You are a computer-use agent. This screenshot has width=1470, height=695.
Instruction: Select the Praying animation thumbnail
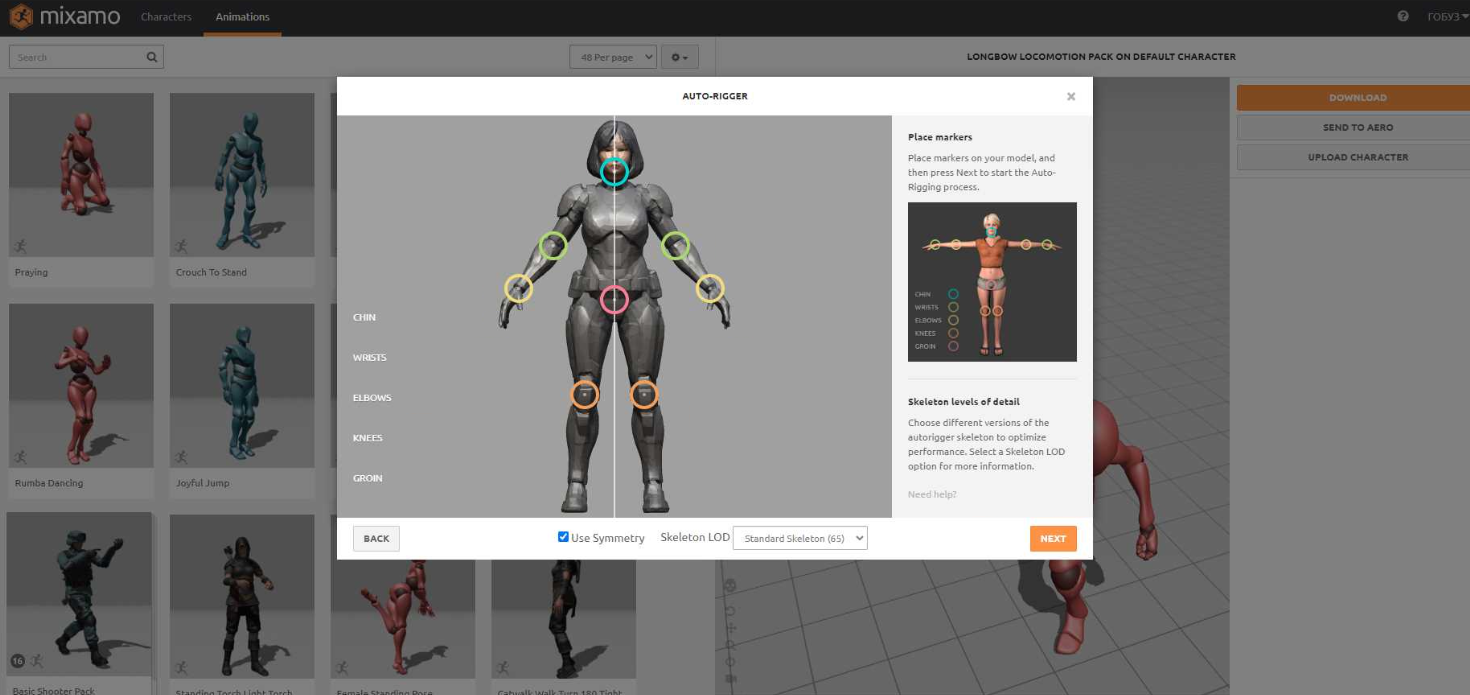point(81,175)
